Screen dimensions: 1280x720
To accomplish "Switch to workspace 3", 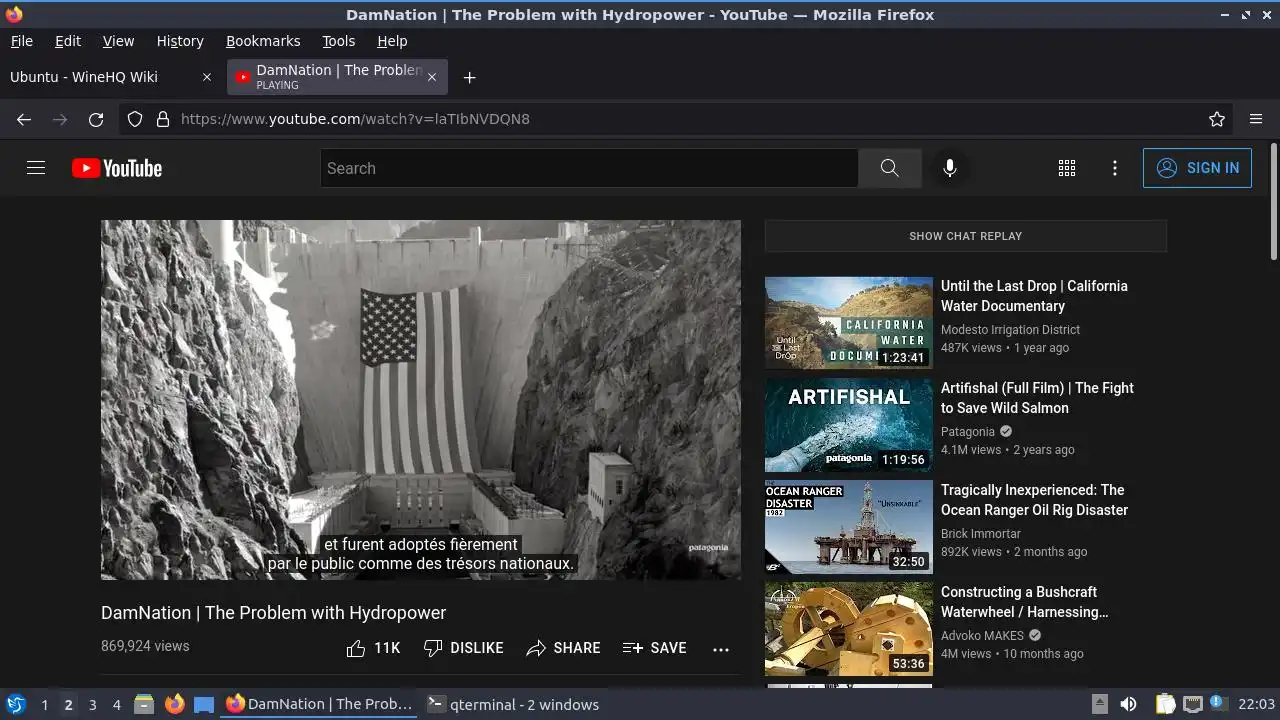I will [x=92, y=705].
